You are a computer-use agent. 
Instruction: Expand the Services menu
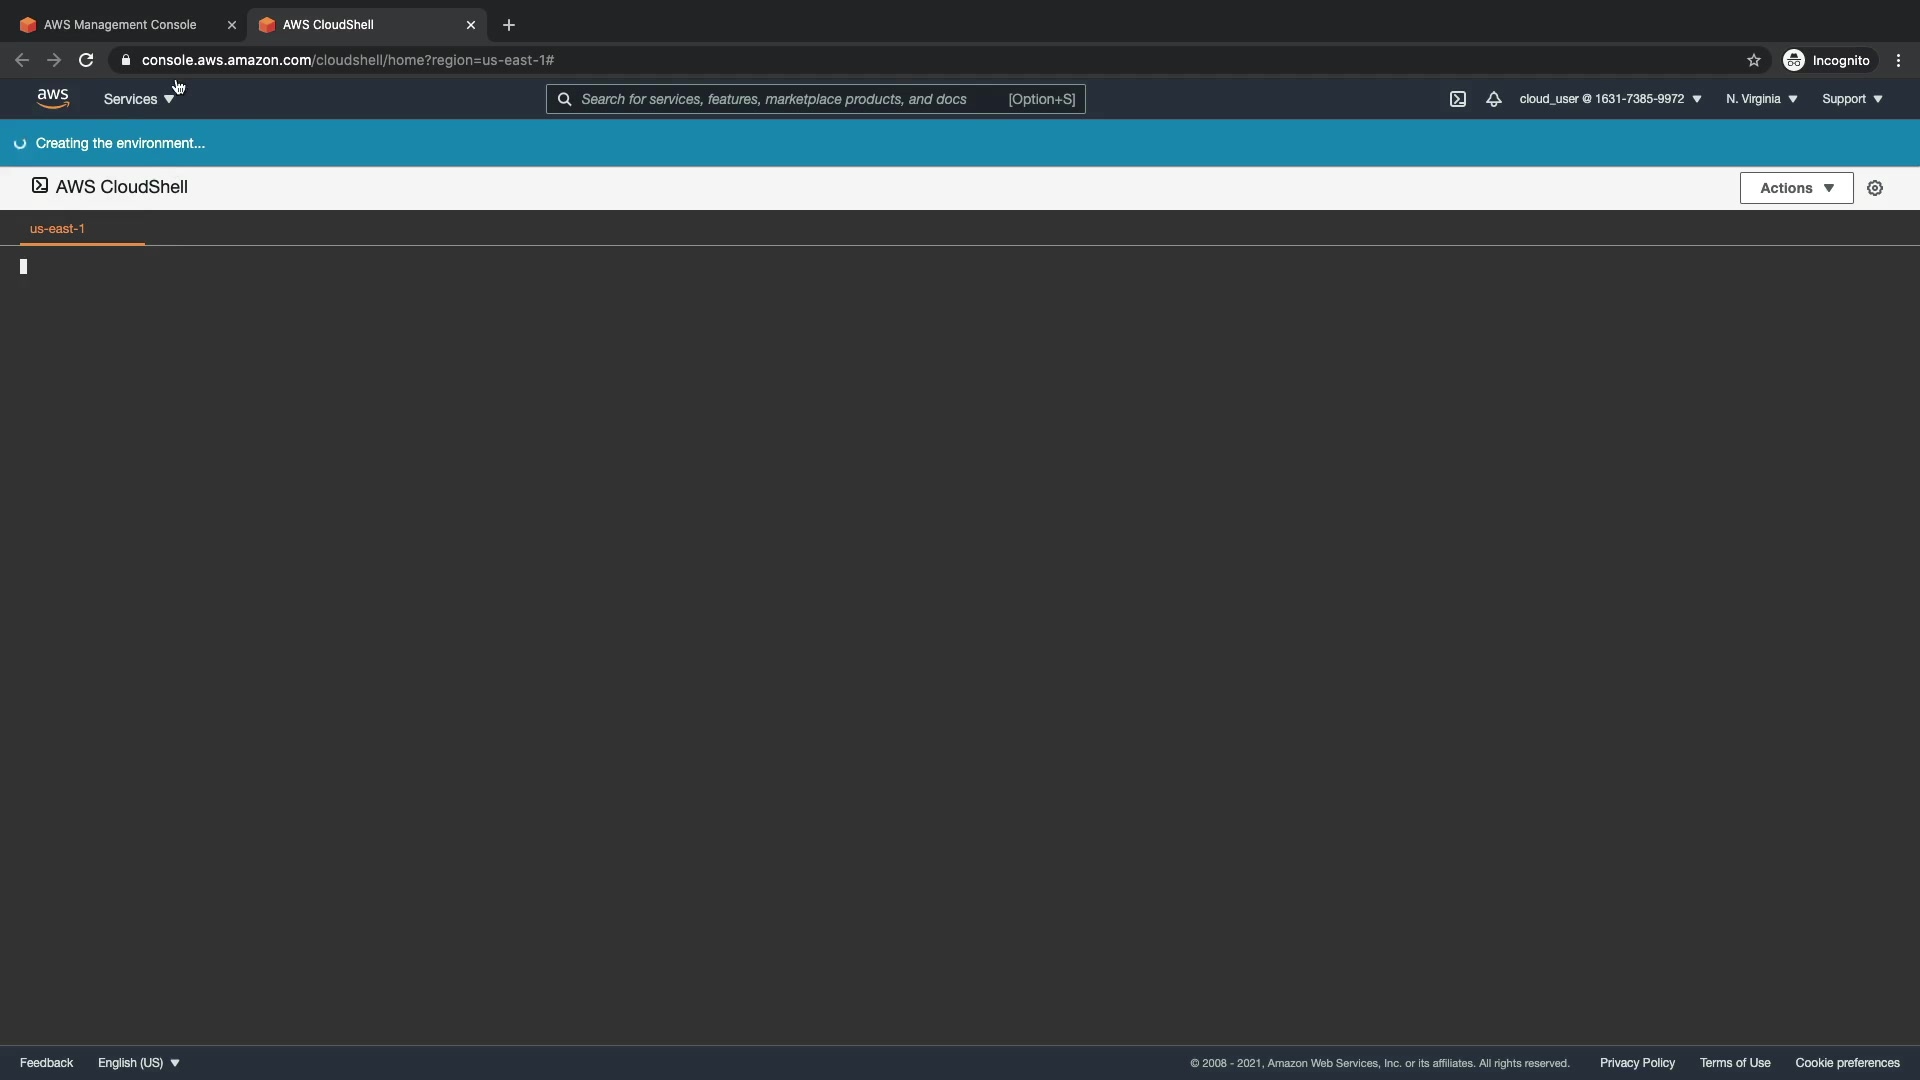pyautogui.click(x=139, y=99)
